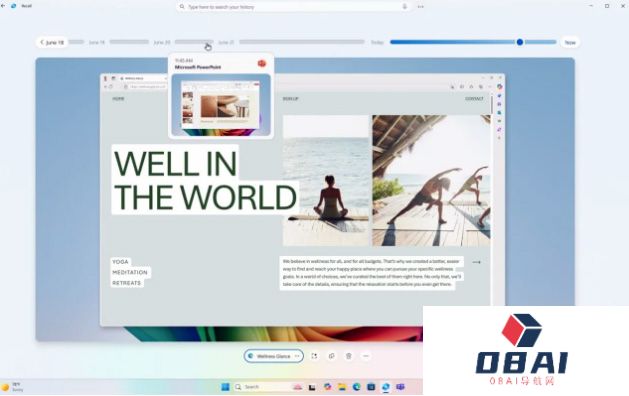Open more options beside the trash icon

click(x=365, y=356)
